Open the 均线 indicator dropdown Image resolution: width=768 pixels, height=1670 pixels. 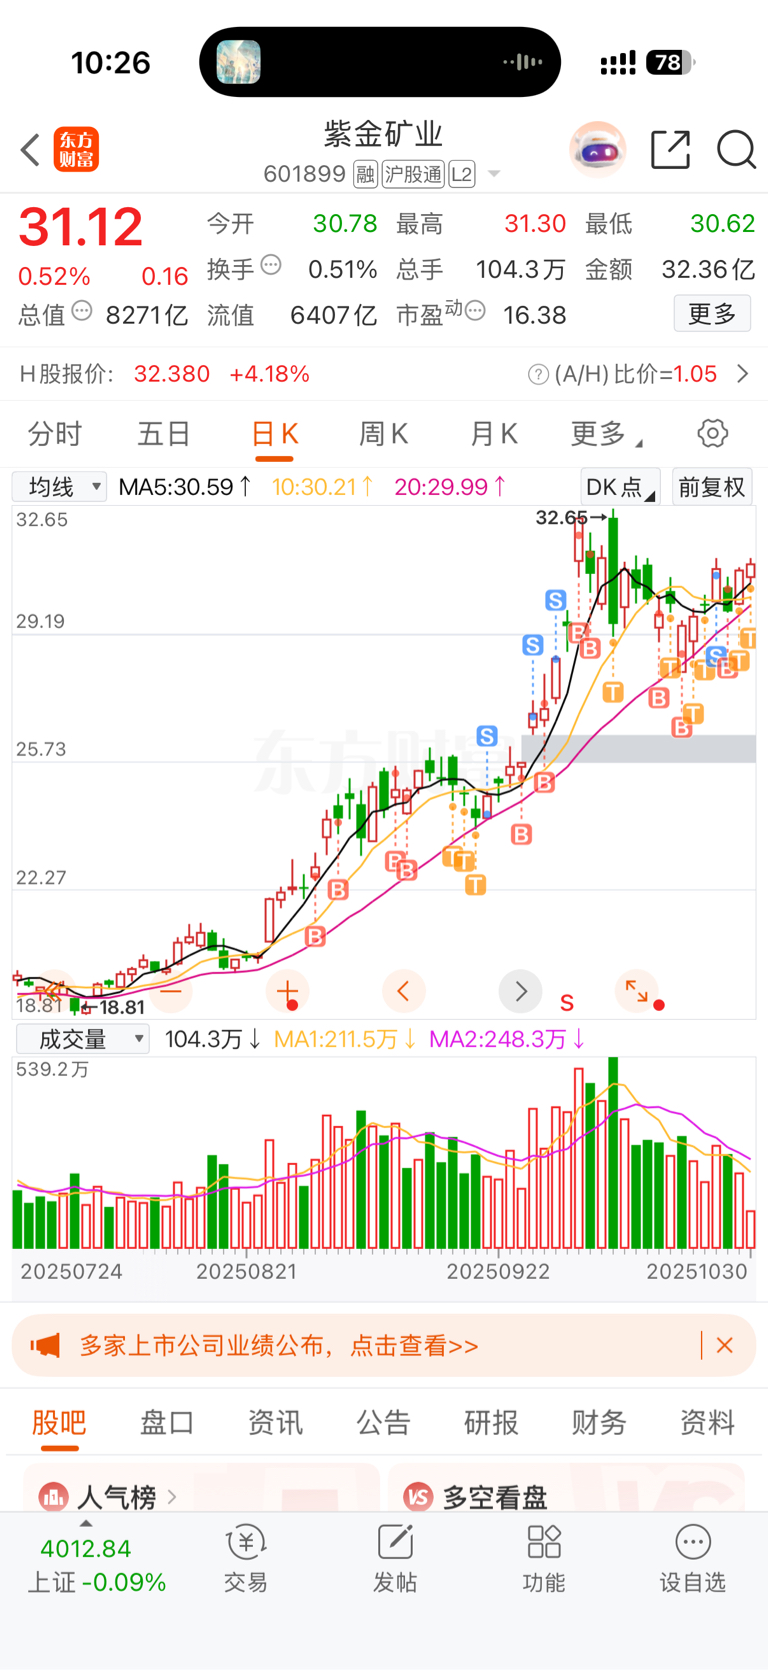pyautogui.click(x=59, y=487)
